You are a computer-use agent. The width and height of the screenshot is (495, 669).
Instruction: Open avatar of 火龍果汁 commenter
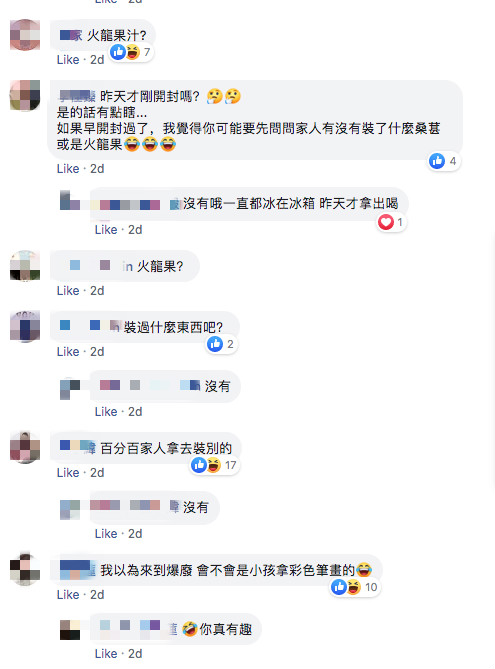tap(25, 35)
